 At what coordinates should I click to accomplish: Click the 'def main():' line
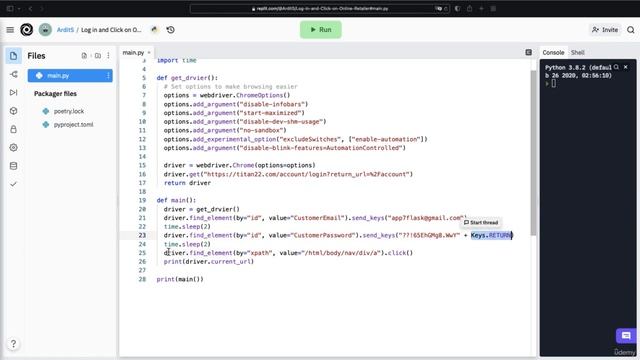coord(176,200)
